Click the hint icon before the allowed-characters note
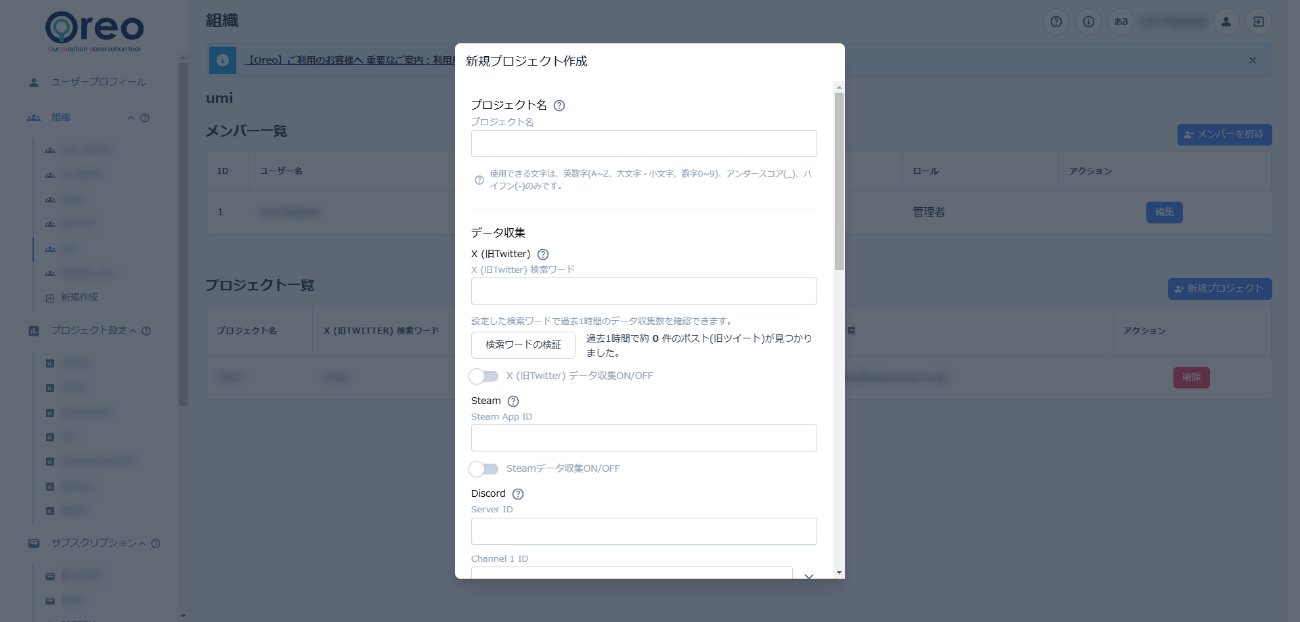1300x622 pixels. [479, 180]
